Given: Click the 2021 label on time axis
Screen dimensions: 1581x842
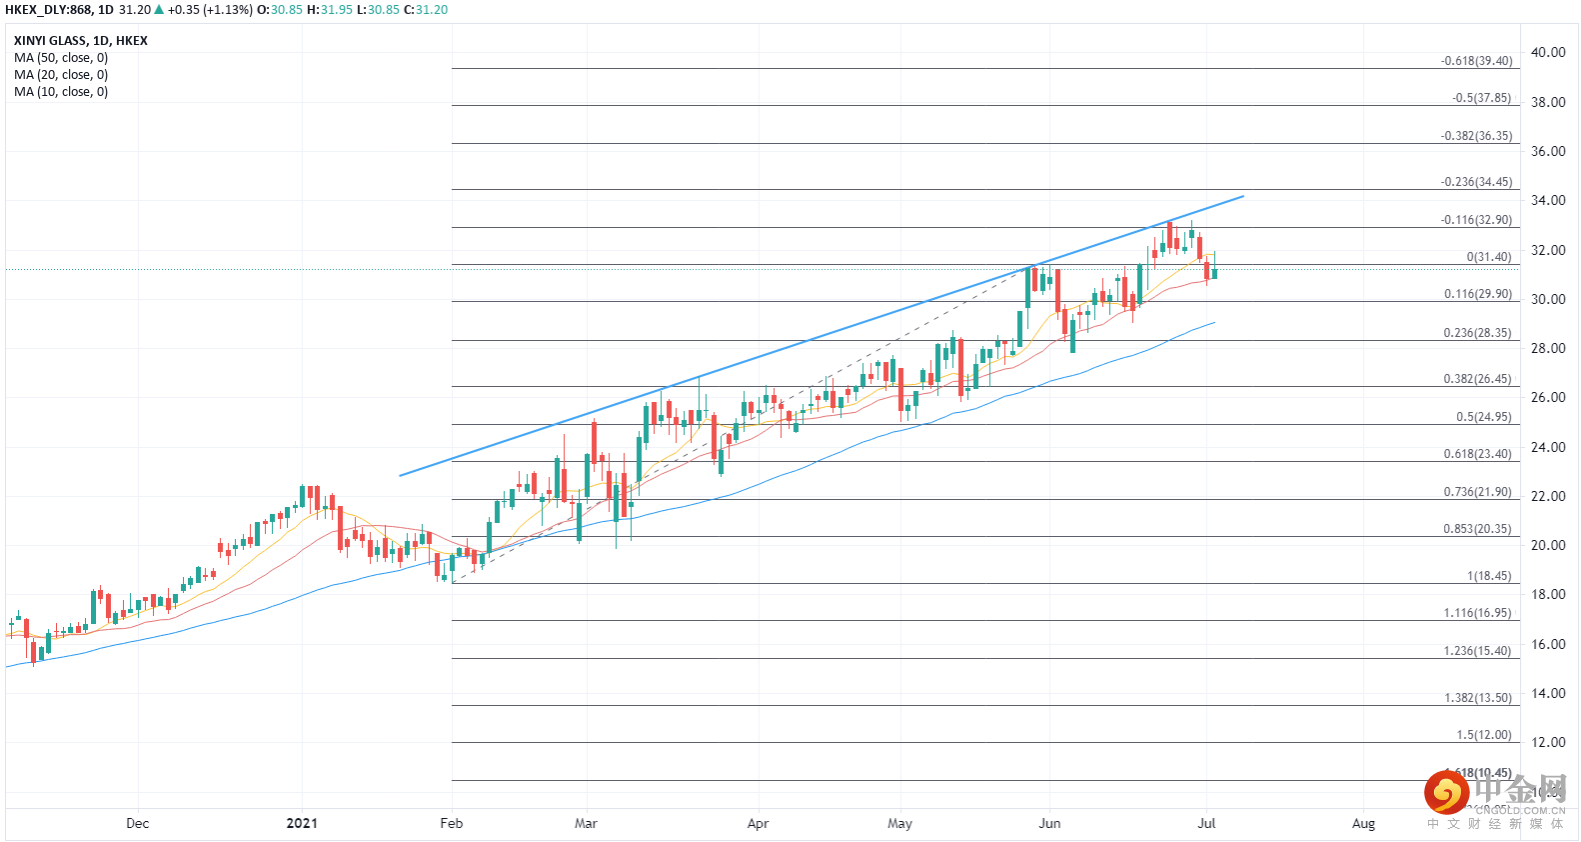Looking at the screenshot, I should (302, 824).
